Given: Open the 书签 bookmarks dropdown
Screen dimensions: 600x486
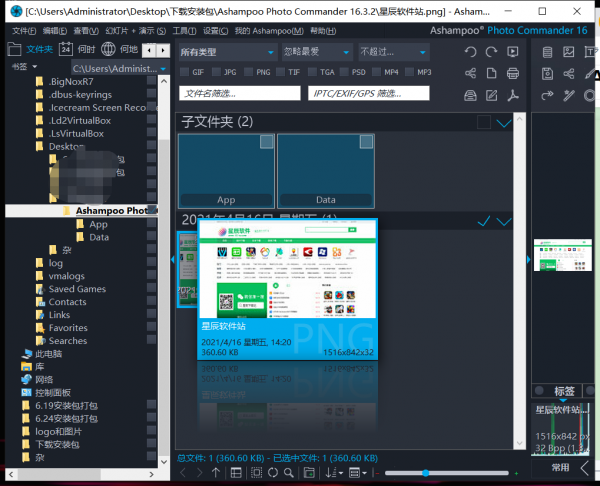Looking at the screenshot, I should pyautogui.click(x=24, y=67).
